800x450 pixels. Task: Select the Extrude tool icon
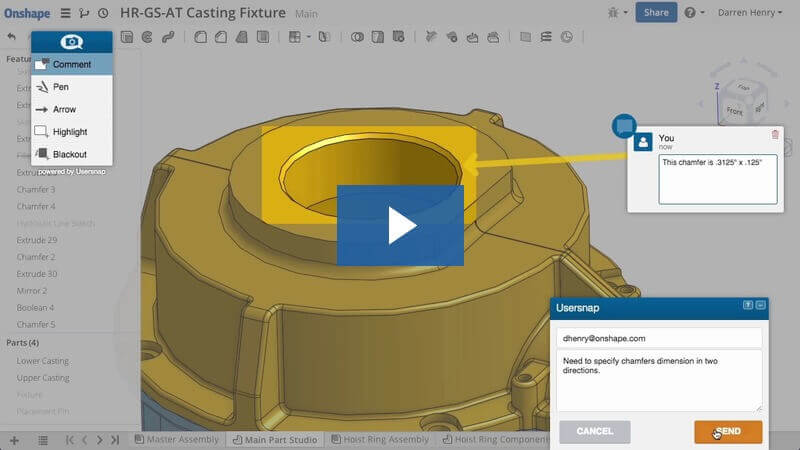(127, 37)
